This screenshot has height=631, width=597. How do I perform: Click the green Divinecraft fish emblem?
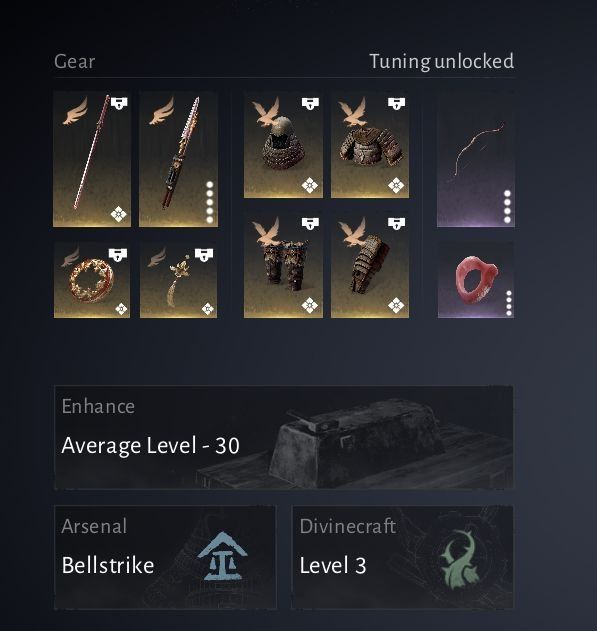pos(461,559)
